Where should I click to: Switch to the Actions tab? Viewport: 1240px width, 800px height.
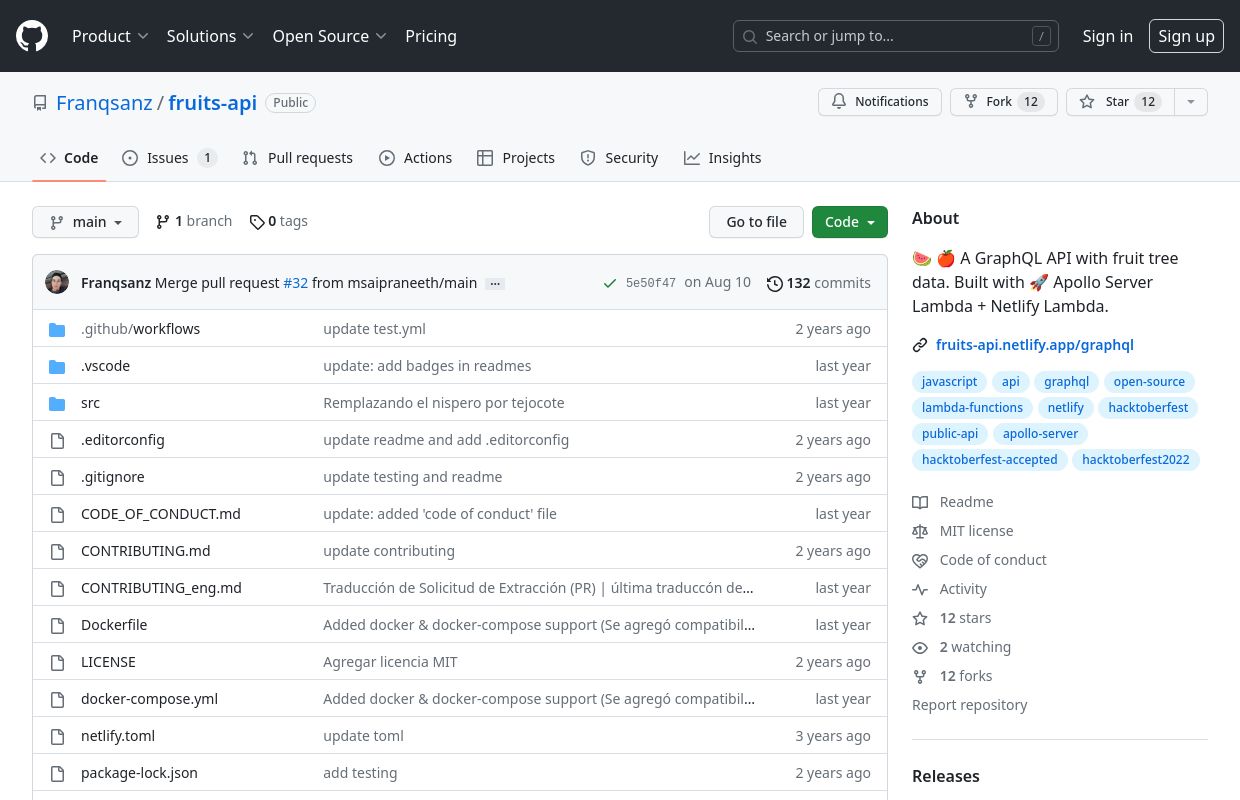(x=415, y=158)
